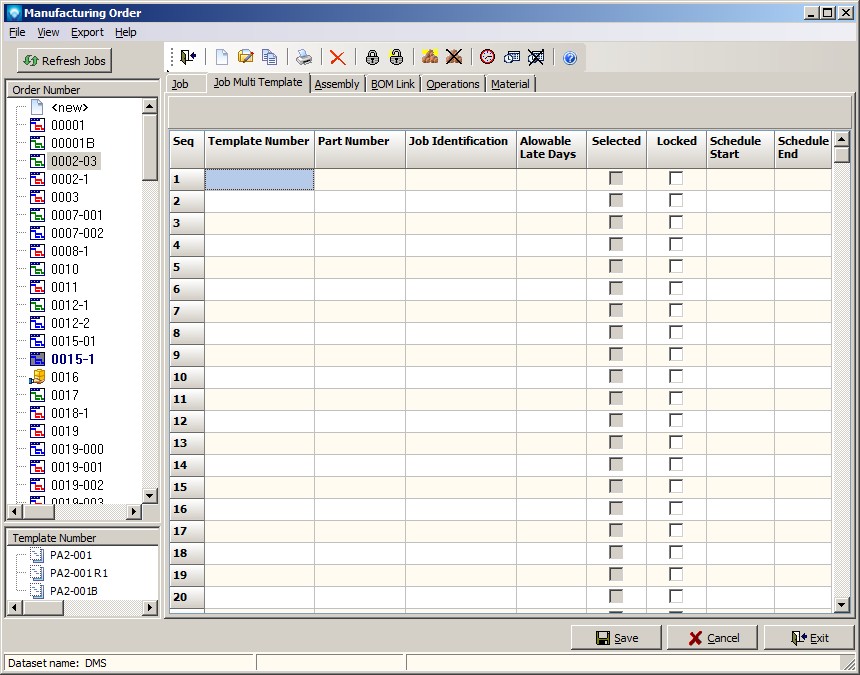Screen dimensions: 860x675
Task: Click the open folder edit toolbar icon
Action: point(245,58)
